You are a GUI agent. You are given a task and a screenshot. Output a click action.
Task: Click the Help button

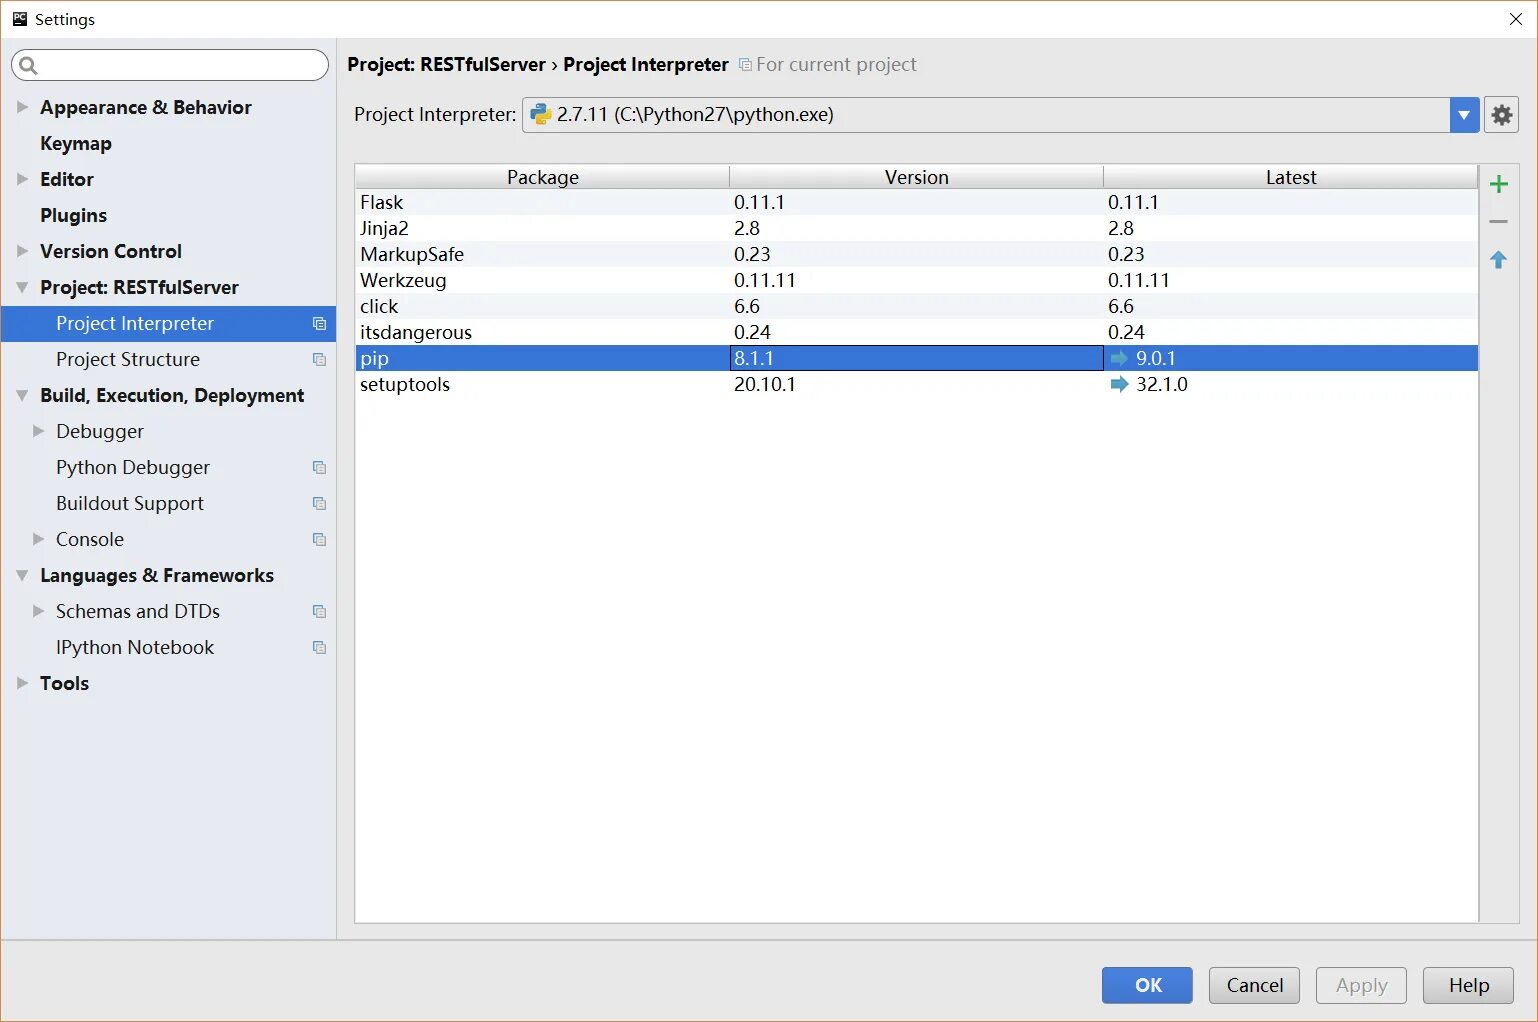[1468, 985]
